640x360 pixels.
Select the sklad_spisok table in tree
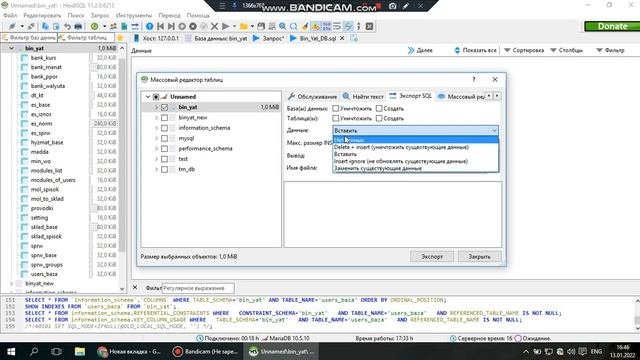pos(46,236)
